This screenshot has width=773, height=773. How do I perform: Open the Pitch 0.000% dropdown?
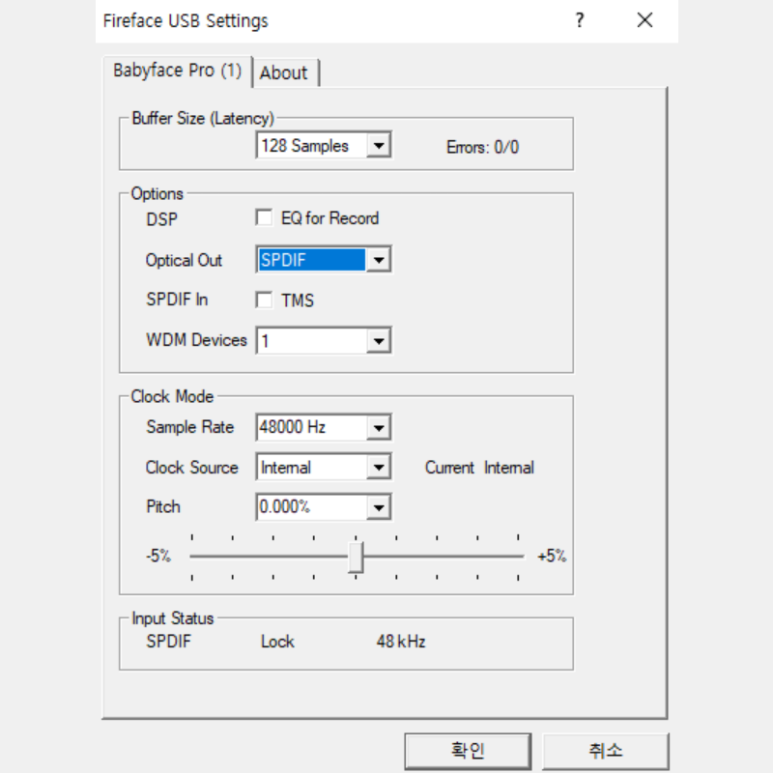323,507
